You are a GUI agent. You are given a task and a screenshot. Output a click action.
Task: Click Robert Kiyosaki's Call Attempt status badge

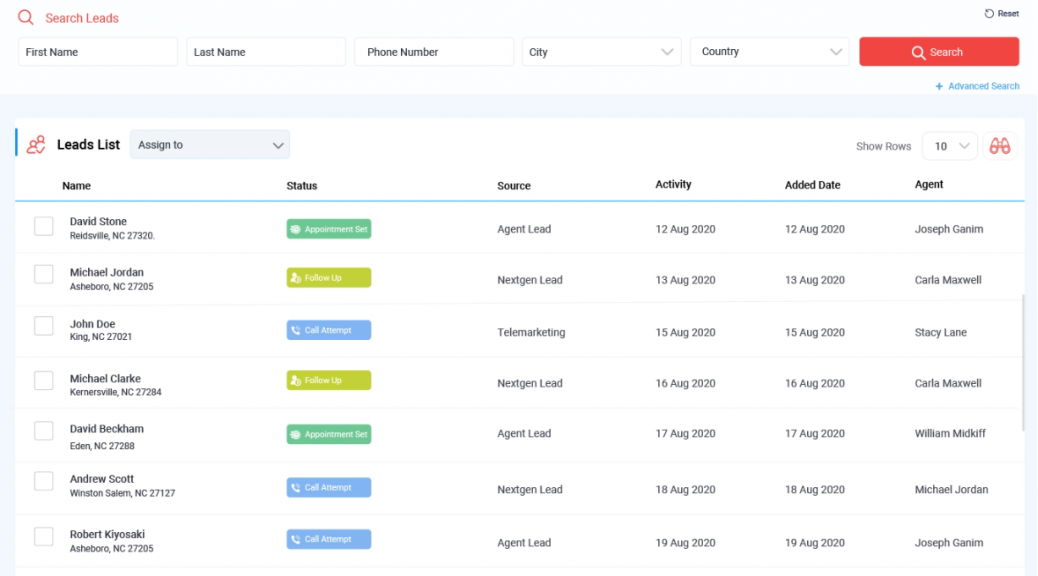click(x=328, y=539)
